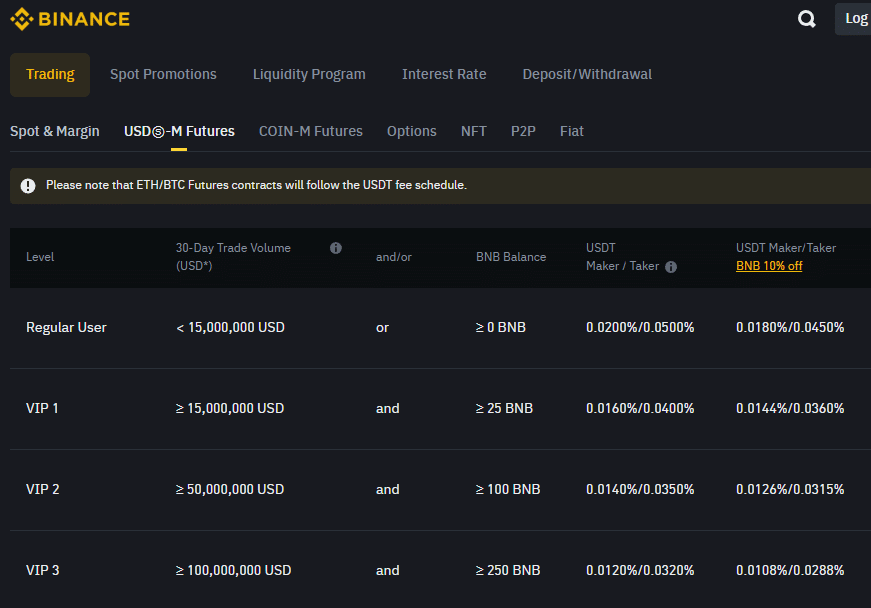
Task: Click the VIP 1 level cell
Action: (x=42, y=409)
